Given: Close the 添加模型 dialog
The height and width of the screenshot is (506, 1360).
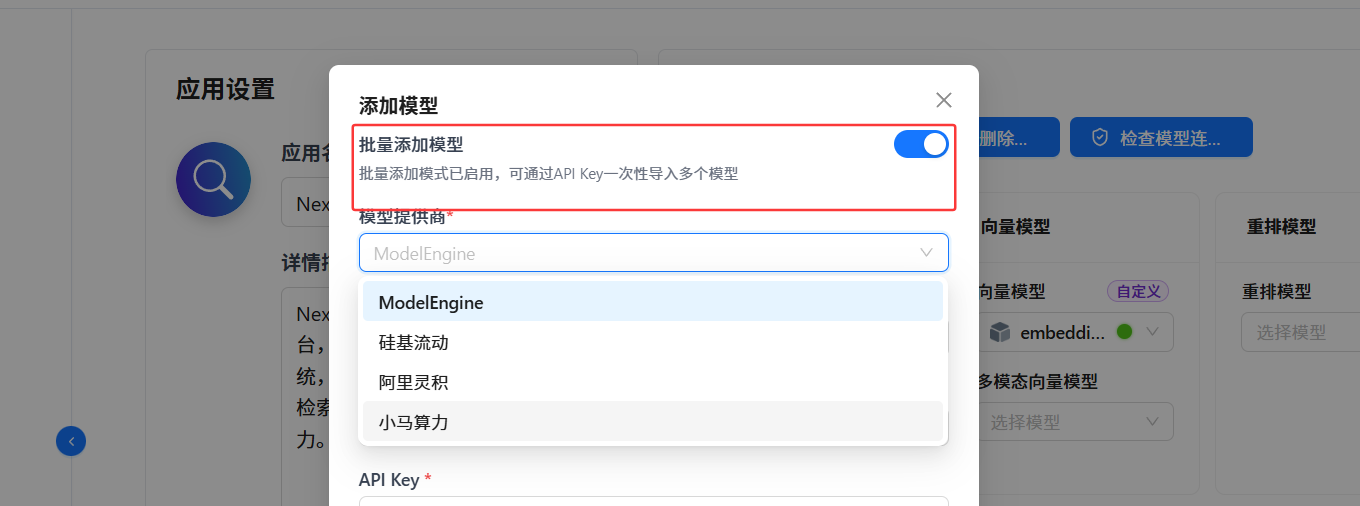Looking at the screenshot, I should 943,100.
